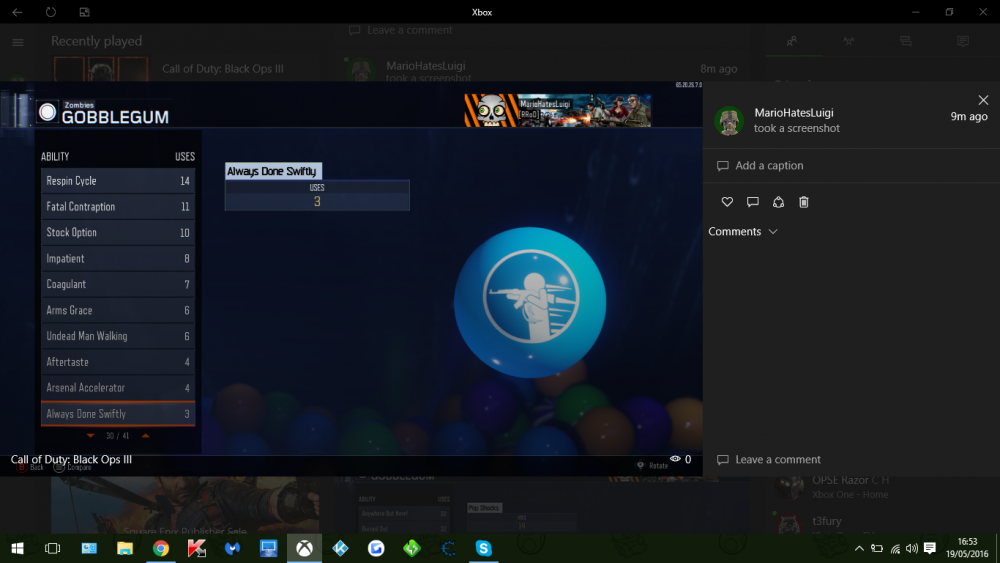Click the Add a caption field

point(769,166)
